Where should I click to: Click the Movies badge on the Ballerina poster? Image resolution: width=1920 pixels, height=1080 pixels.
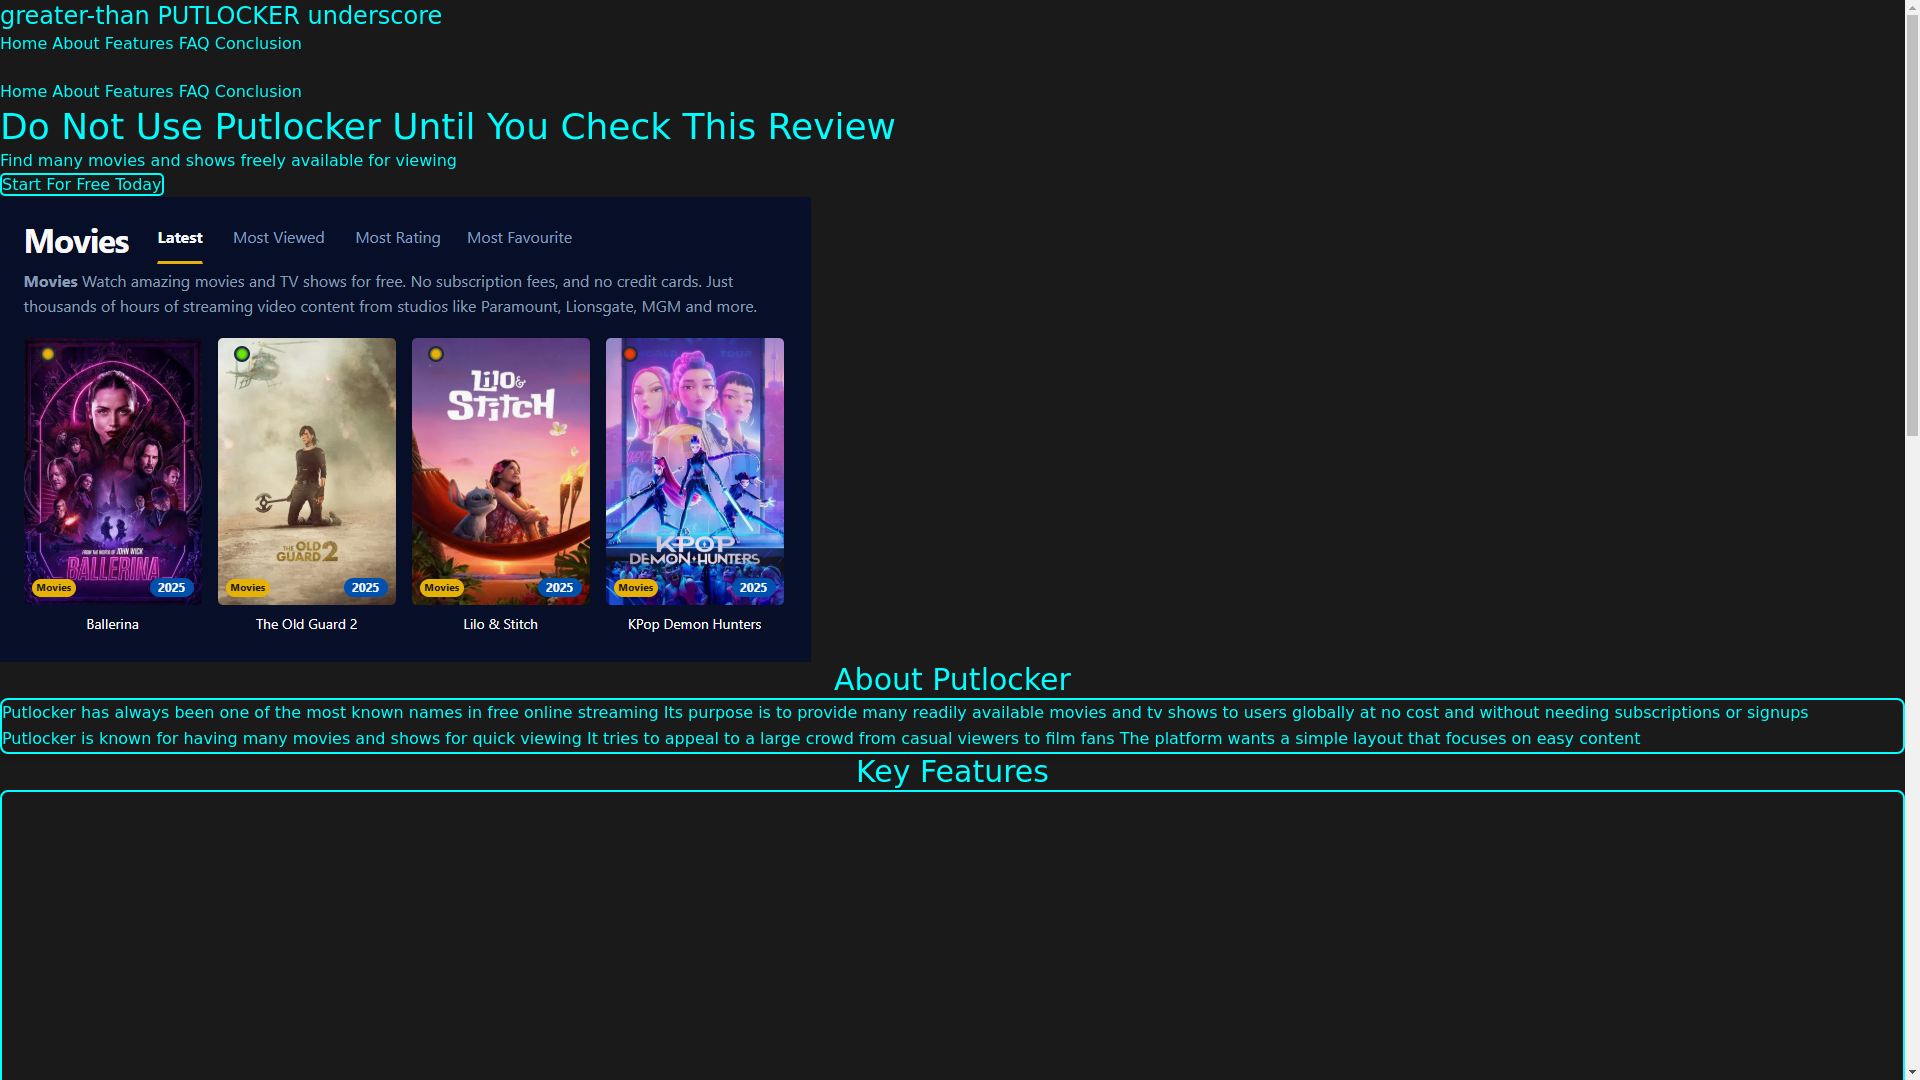[x=54, y=588]
